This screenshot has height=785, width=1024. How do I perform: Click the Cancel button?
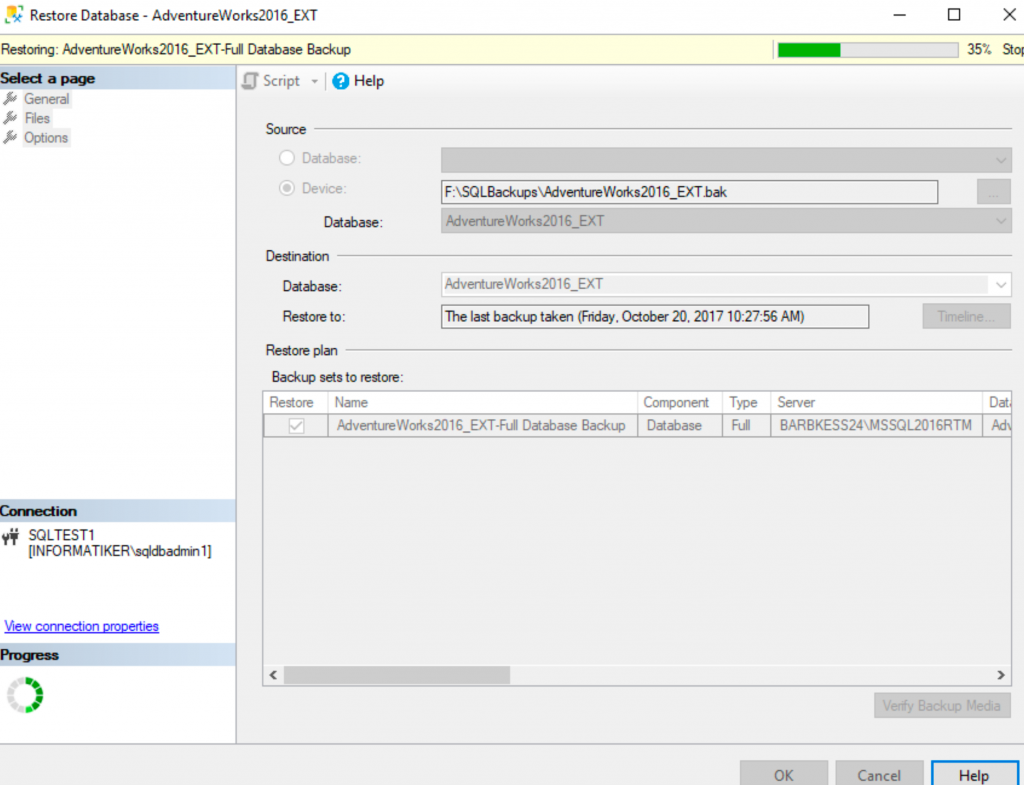coord(879,775)
